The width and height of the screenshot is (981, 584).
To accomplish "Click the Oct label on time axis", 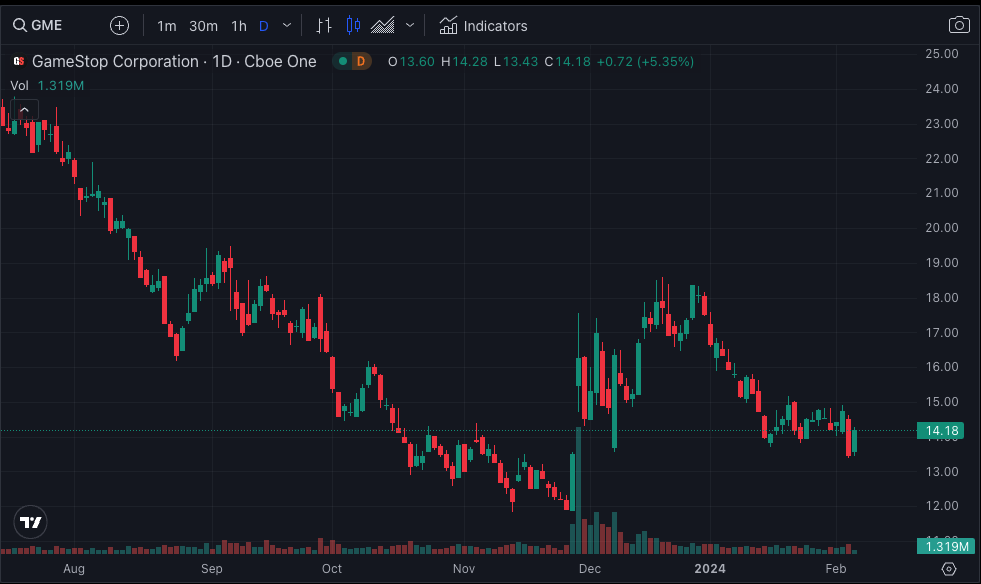I will [332, 568].
